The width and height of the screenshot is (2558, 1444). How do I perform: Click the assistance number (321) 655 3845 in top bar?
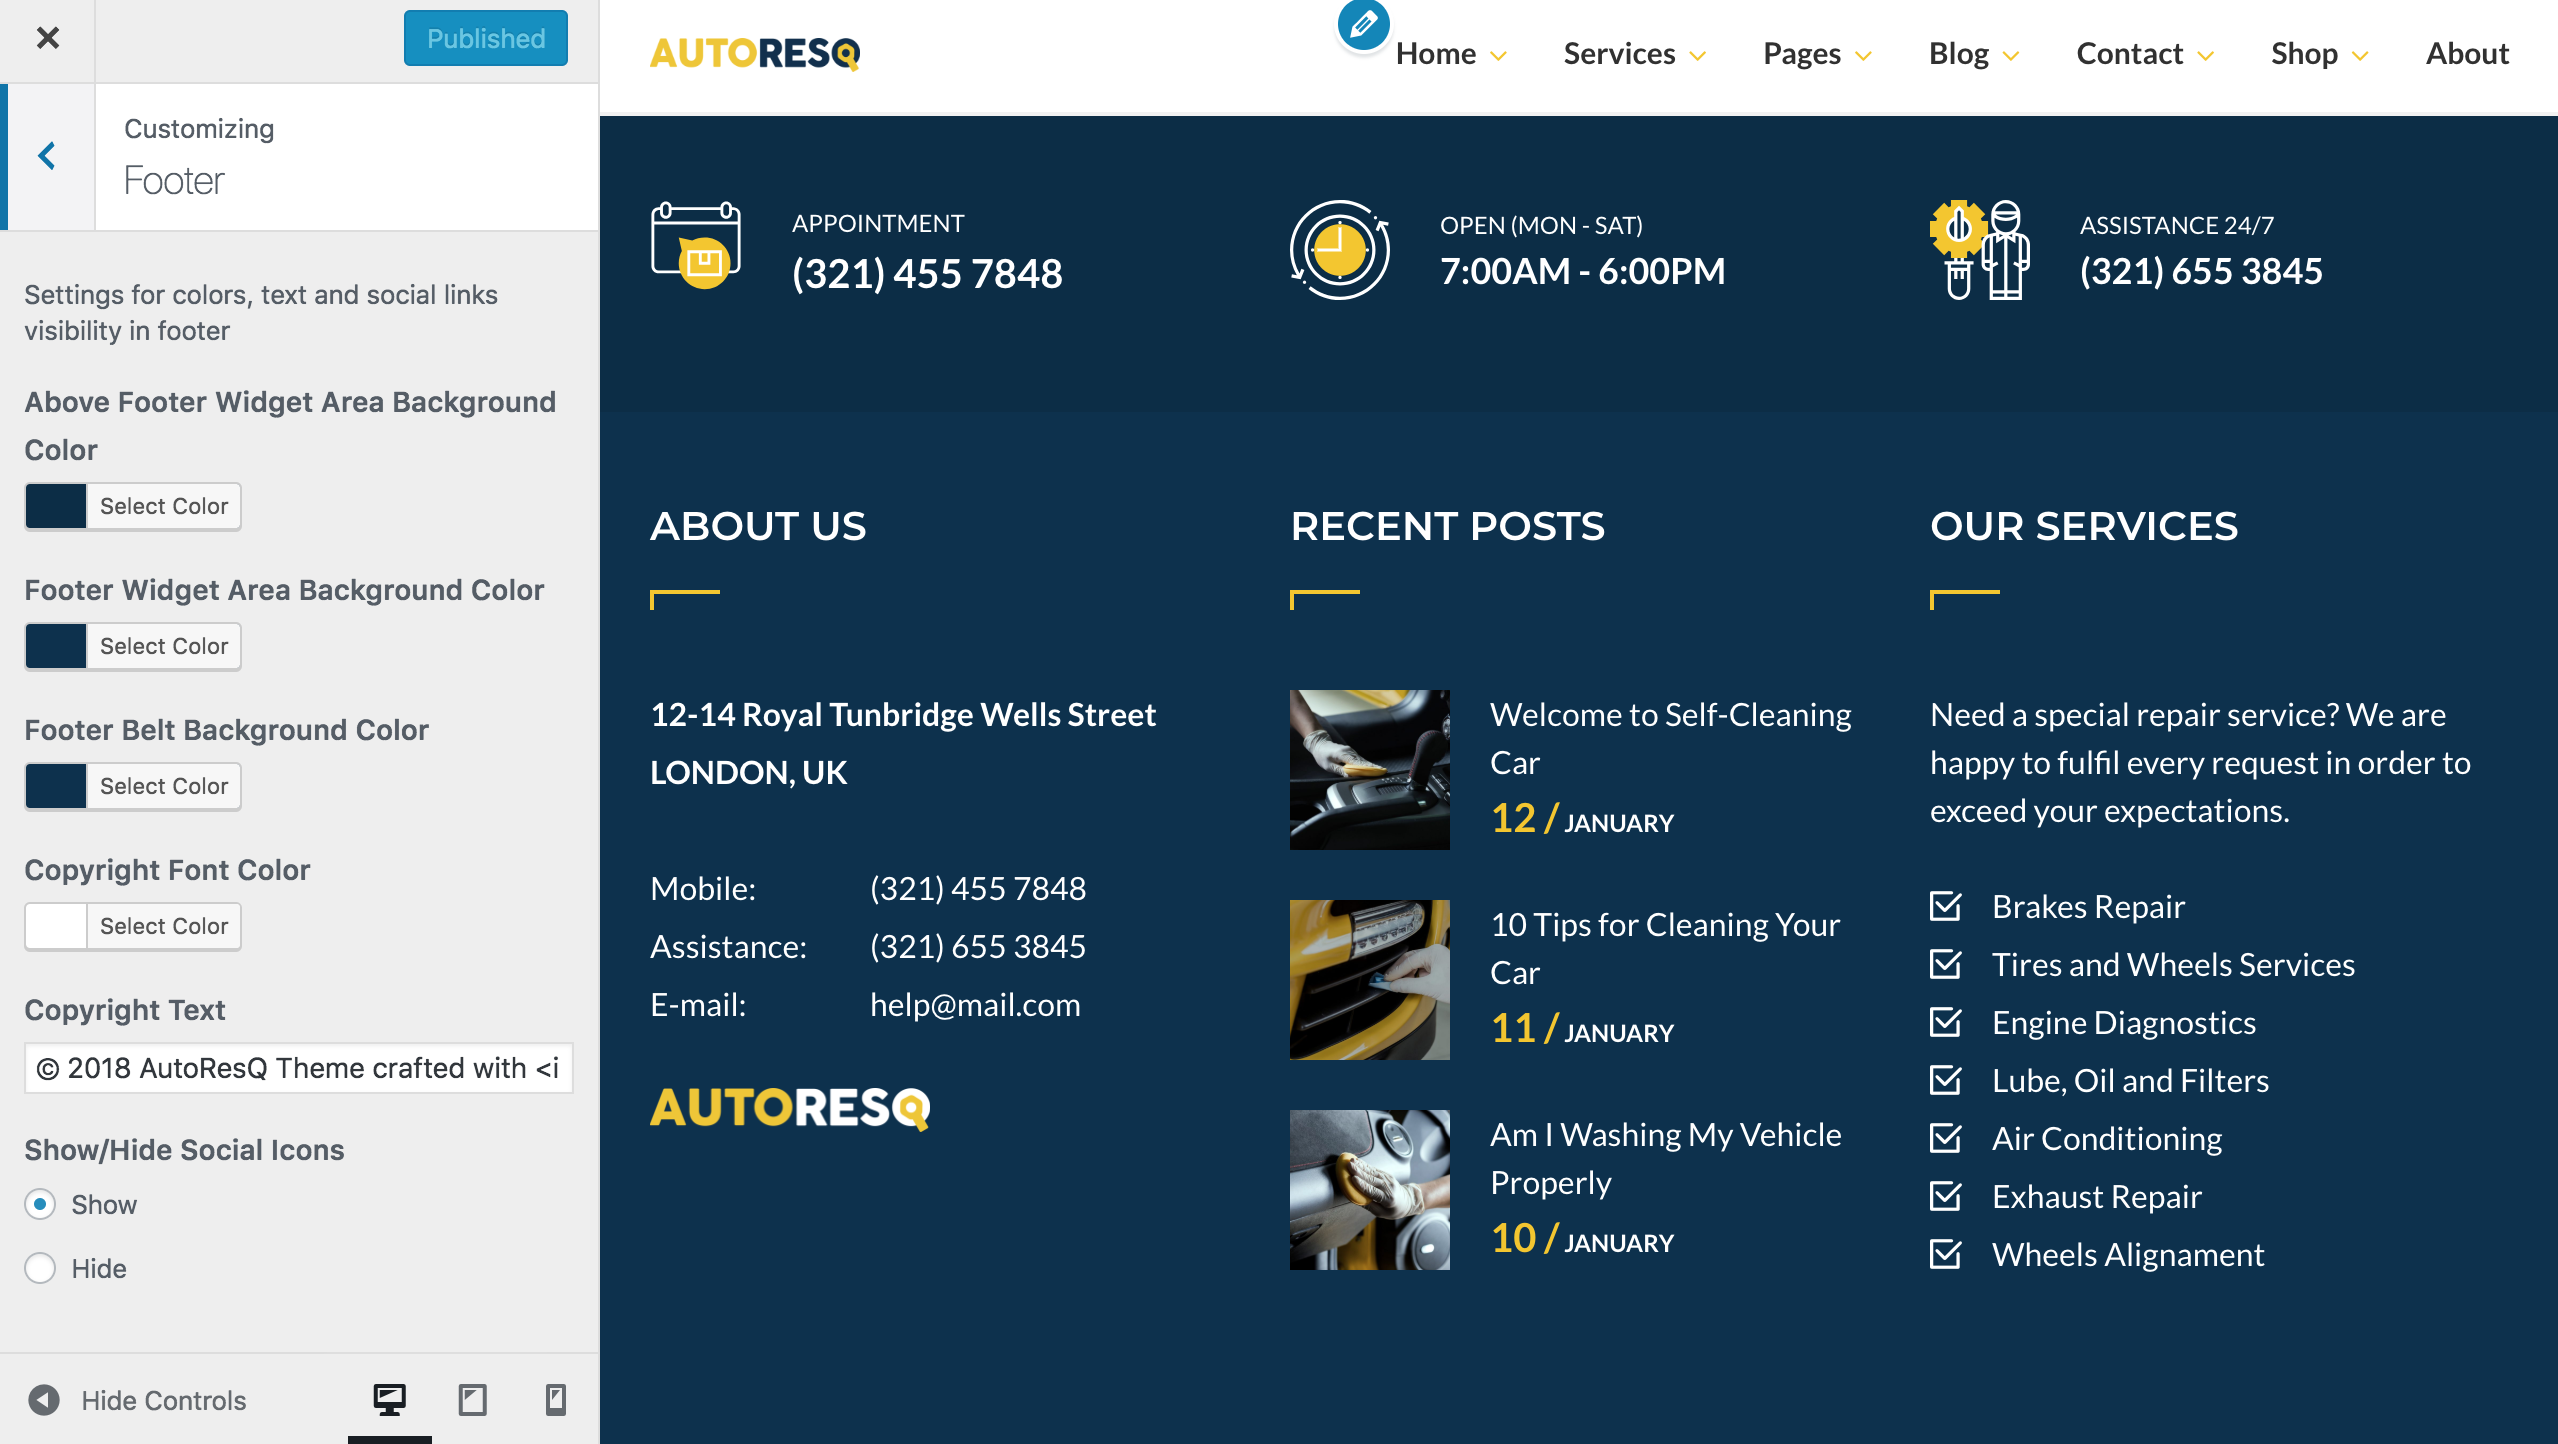2201,271
